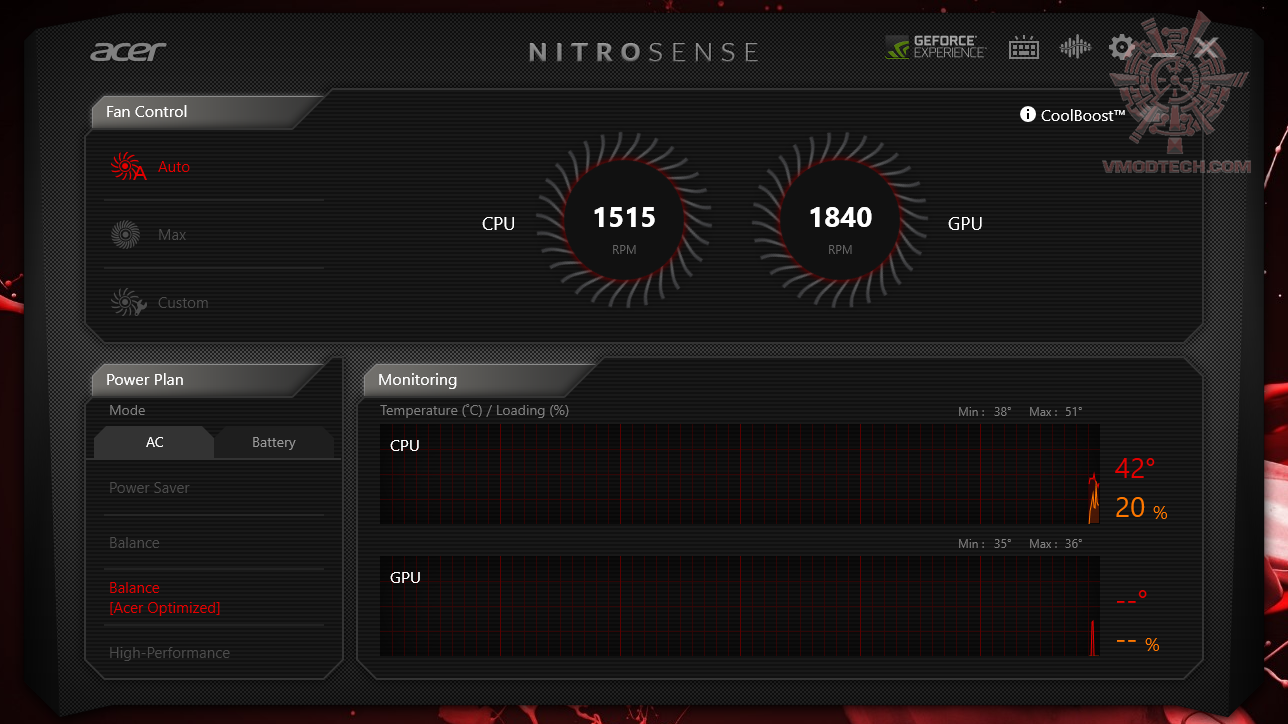
Task: Click the CPU graph's Max : 51° value
Action: (1056, 412)
